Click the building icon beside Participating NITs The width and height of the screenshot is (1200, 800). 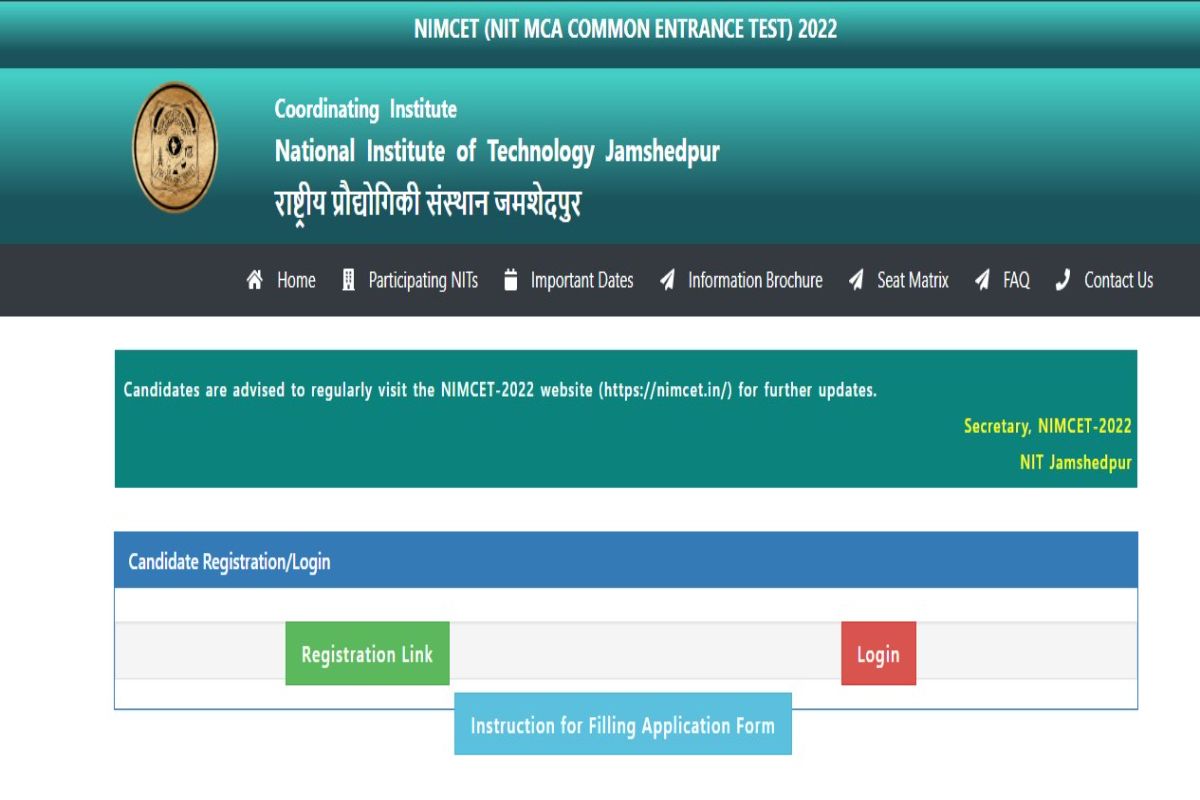click(x=348, y=280)
